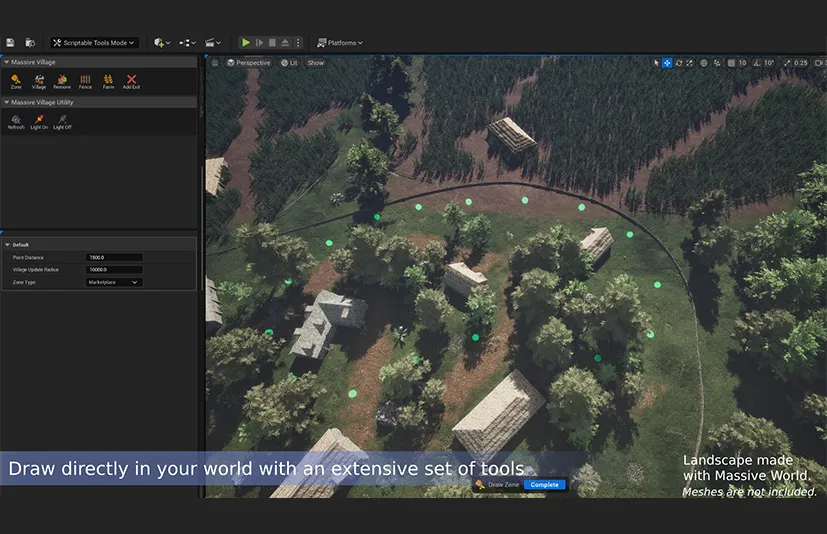The height and width of the screenshot is (534, 827).
Task: Activate the scale gizmo mode
Action: coord(689,63)
